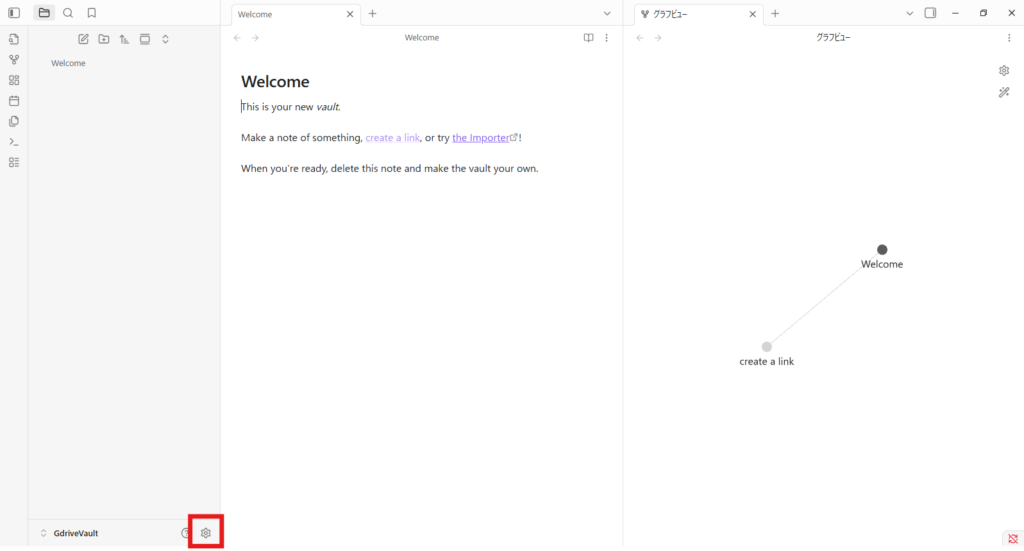
Task: Follow the 'create a link' link
Action: point(392,138)
